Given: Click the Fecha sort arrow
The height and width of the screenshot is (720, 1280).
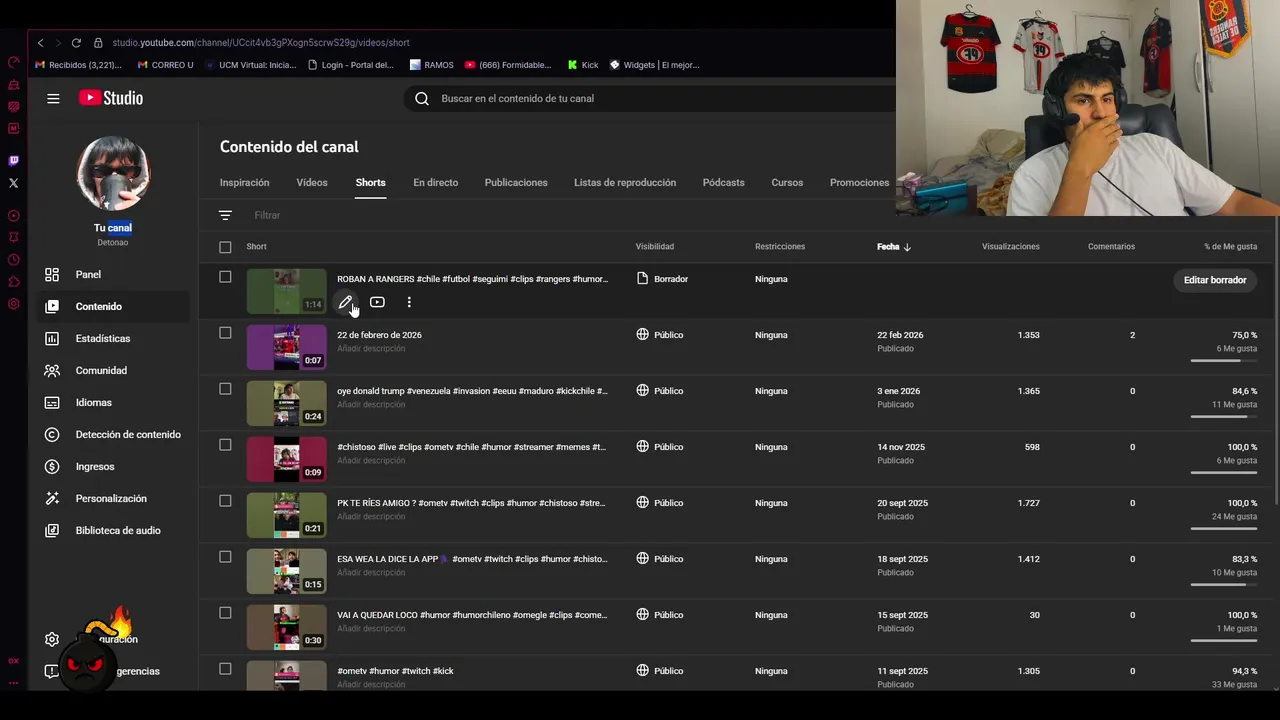Looking at the screenshot, I should (x=907, y=247).
